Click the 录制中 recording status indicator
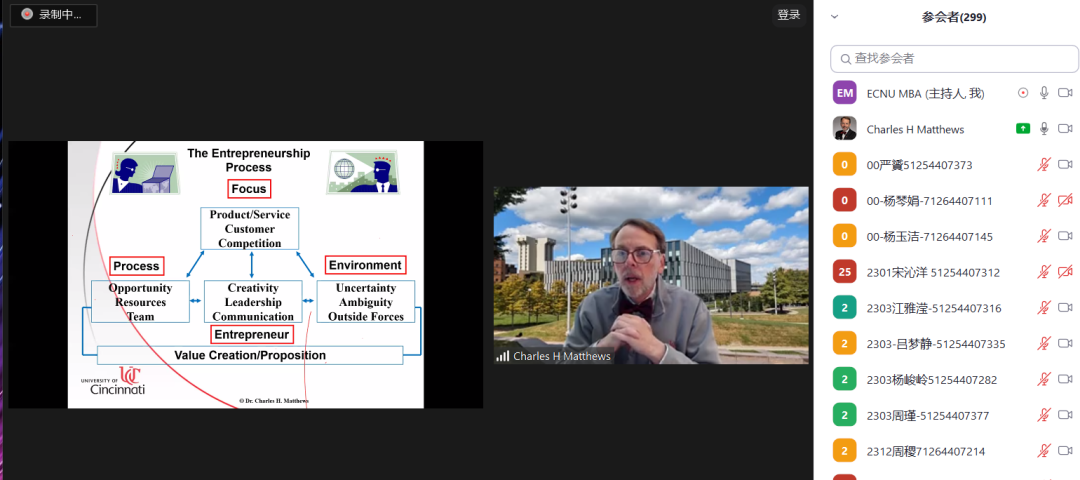Image resolution: width=1080 pixels, height=480 pixels. [x=53, y=15]
